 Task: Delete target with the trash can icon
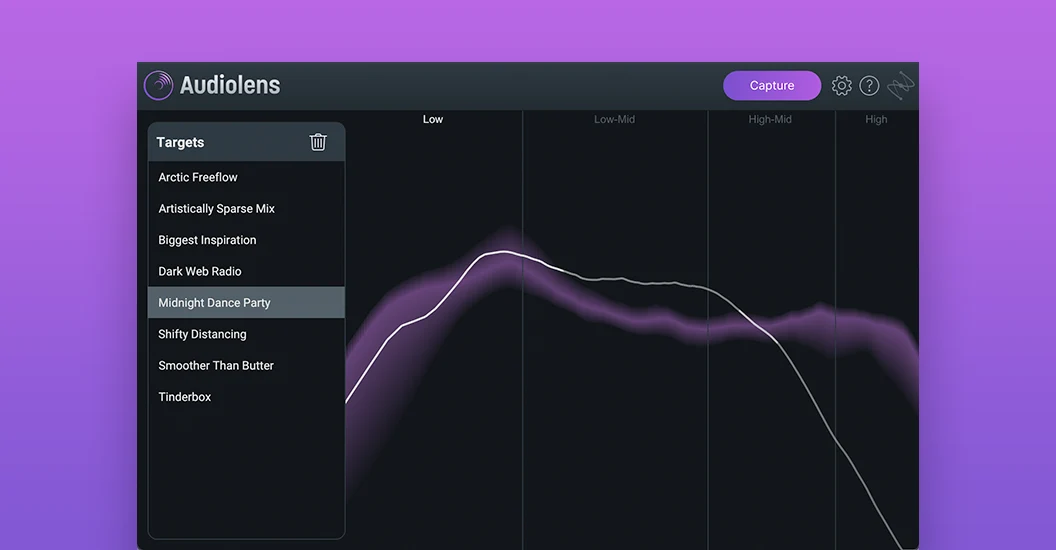[318, 142]
